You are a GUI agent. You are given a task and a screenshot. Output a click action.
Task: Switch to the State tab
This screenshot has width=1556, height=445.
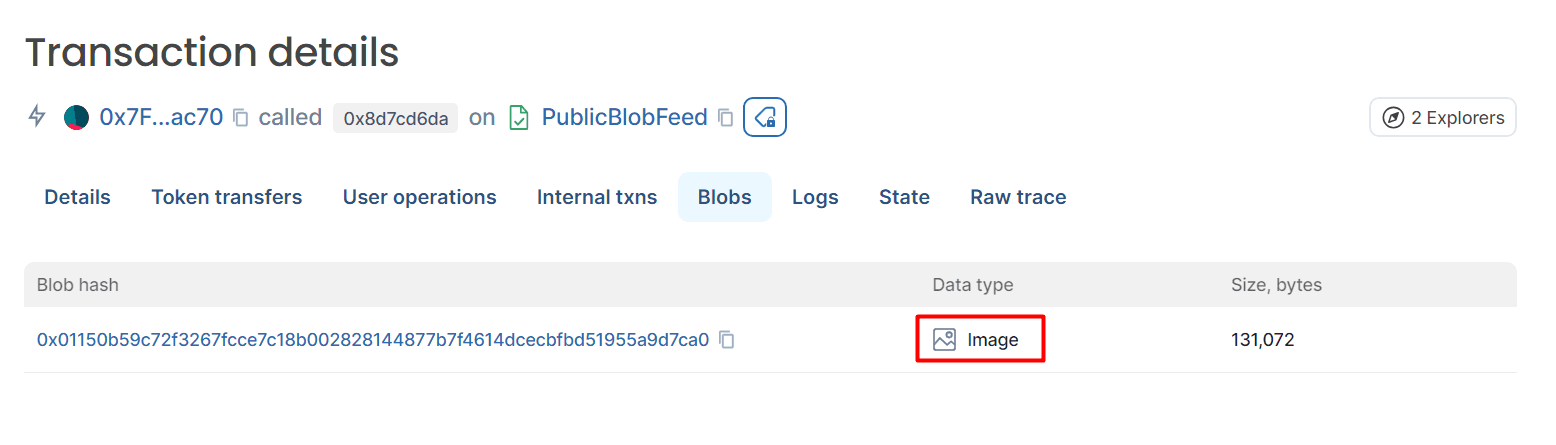pyautogui.click(x=904, y=197)
